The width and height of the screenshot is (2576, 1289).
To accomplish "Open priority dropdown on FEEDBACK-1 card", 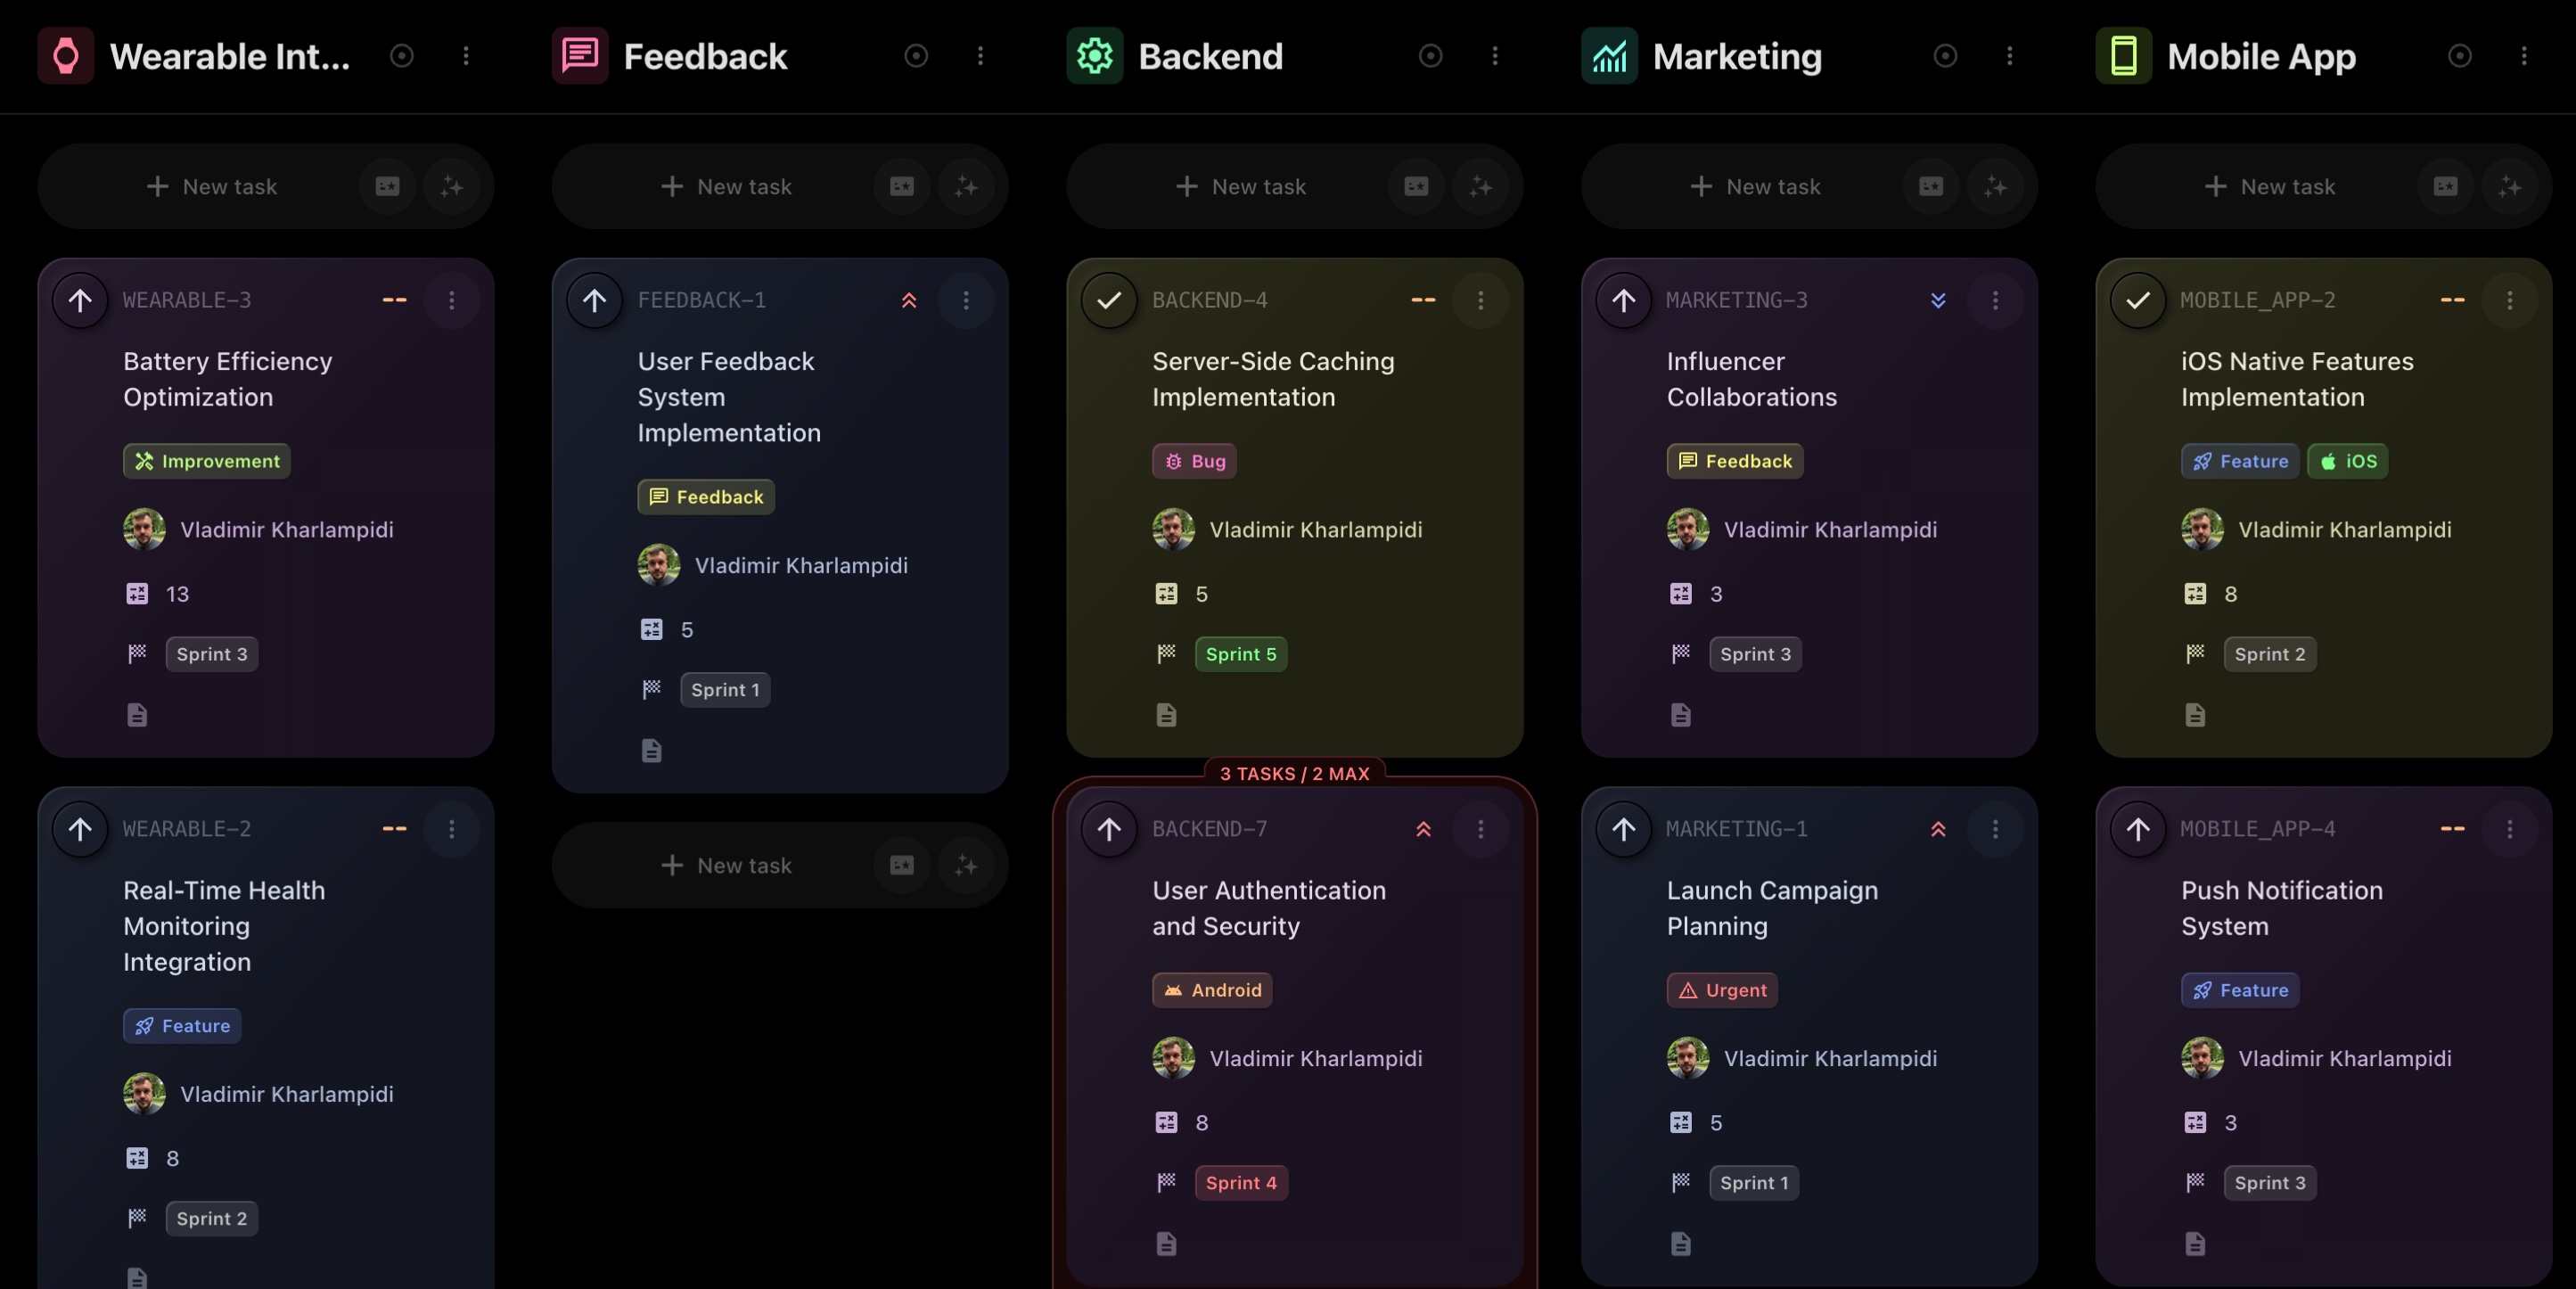I will pos(909,300).
